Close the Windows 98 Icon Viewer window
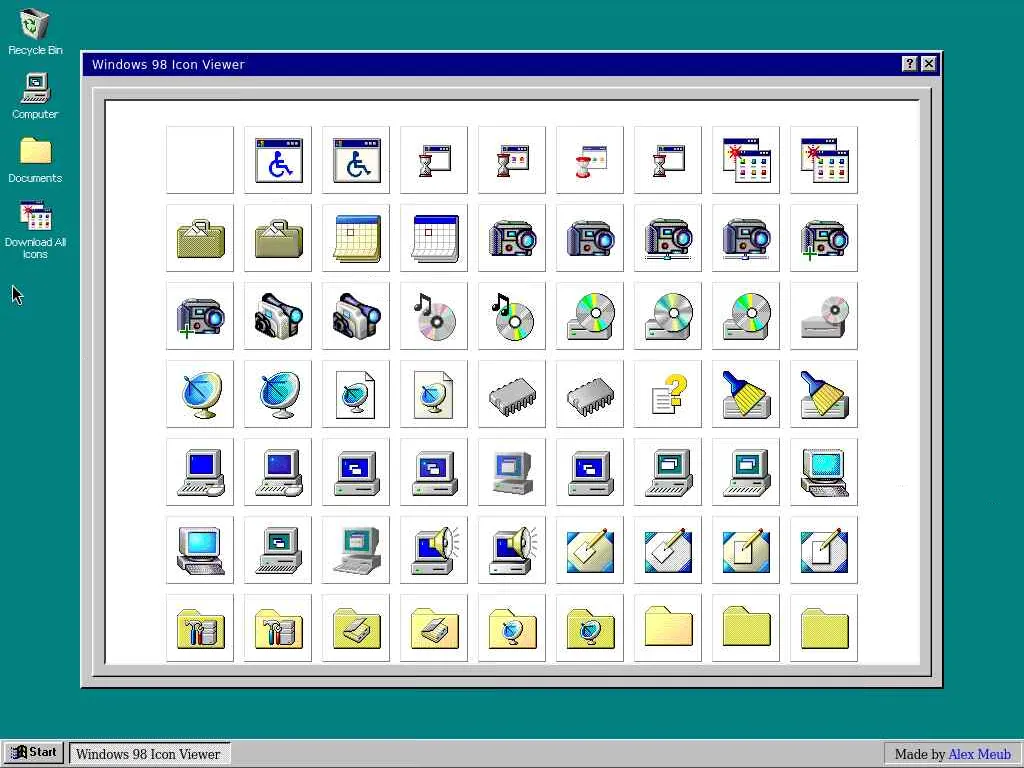Screen dimensions: 1024x768 tap(929, 63)
